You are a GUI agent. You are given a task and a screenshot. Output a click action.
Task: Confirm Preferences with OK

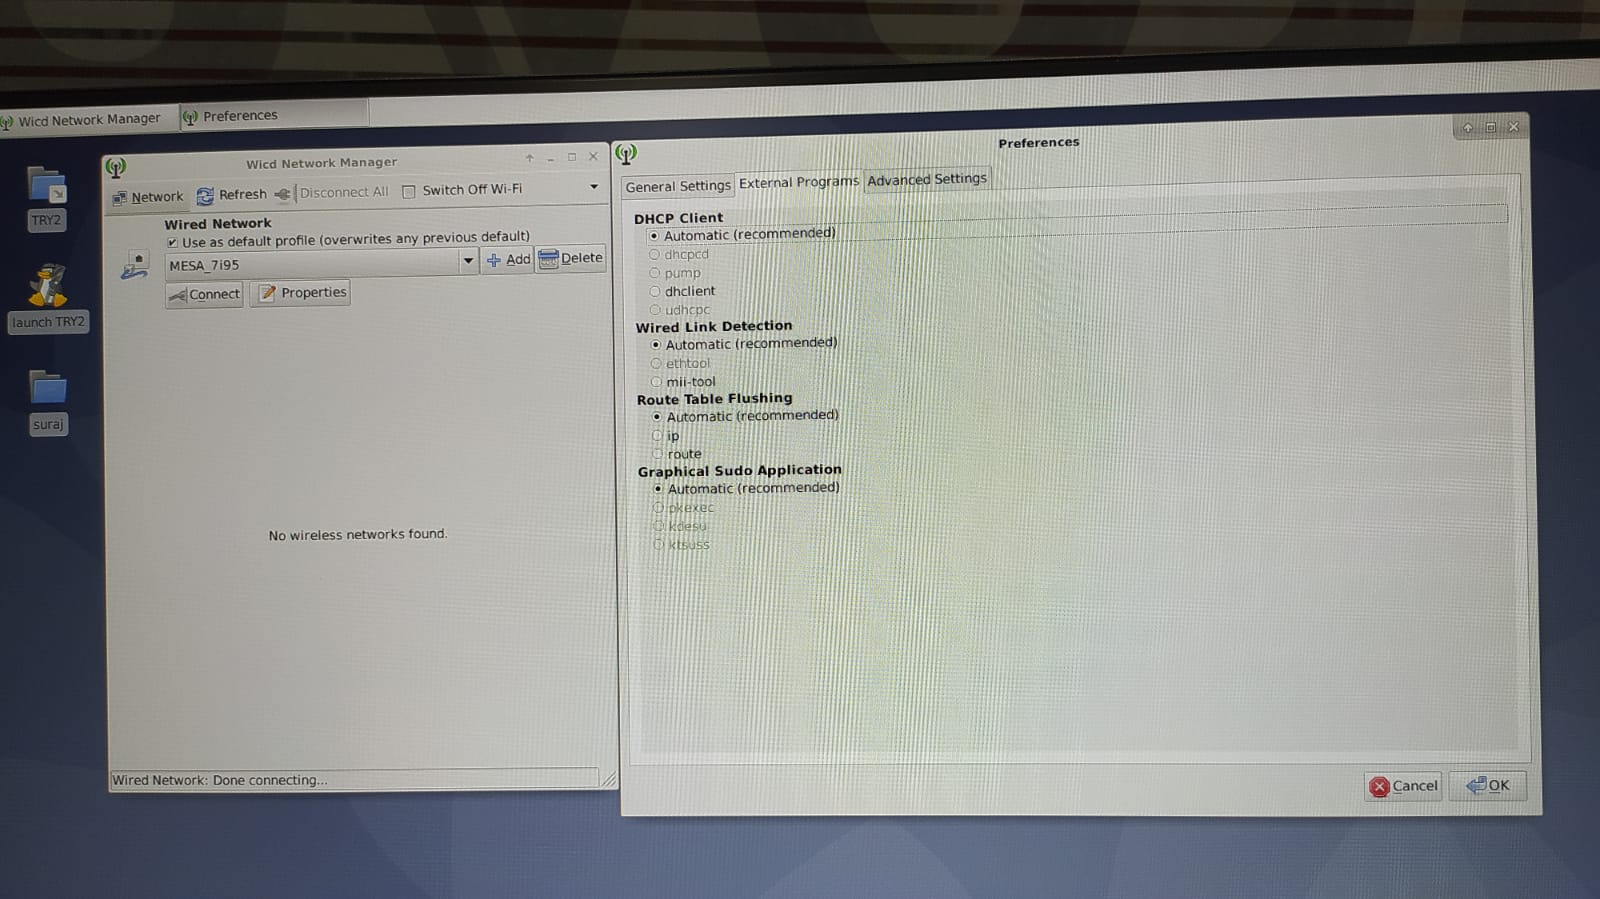(x=1487, y=785)
